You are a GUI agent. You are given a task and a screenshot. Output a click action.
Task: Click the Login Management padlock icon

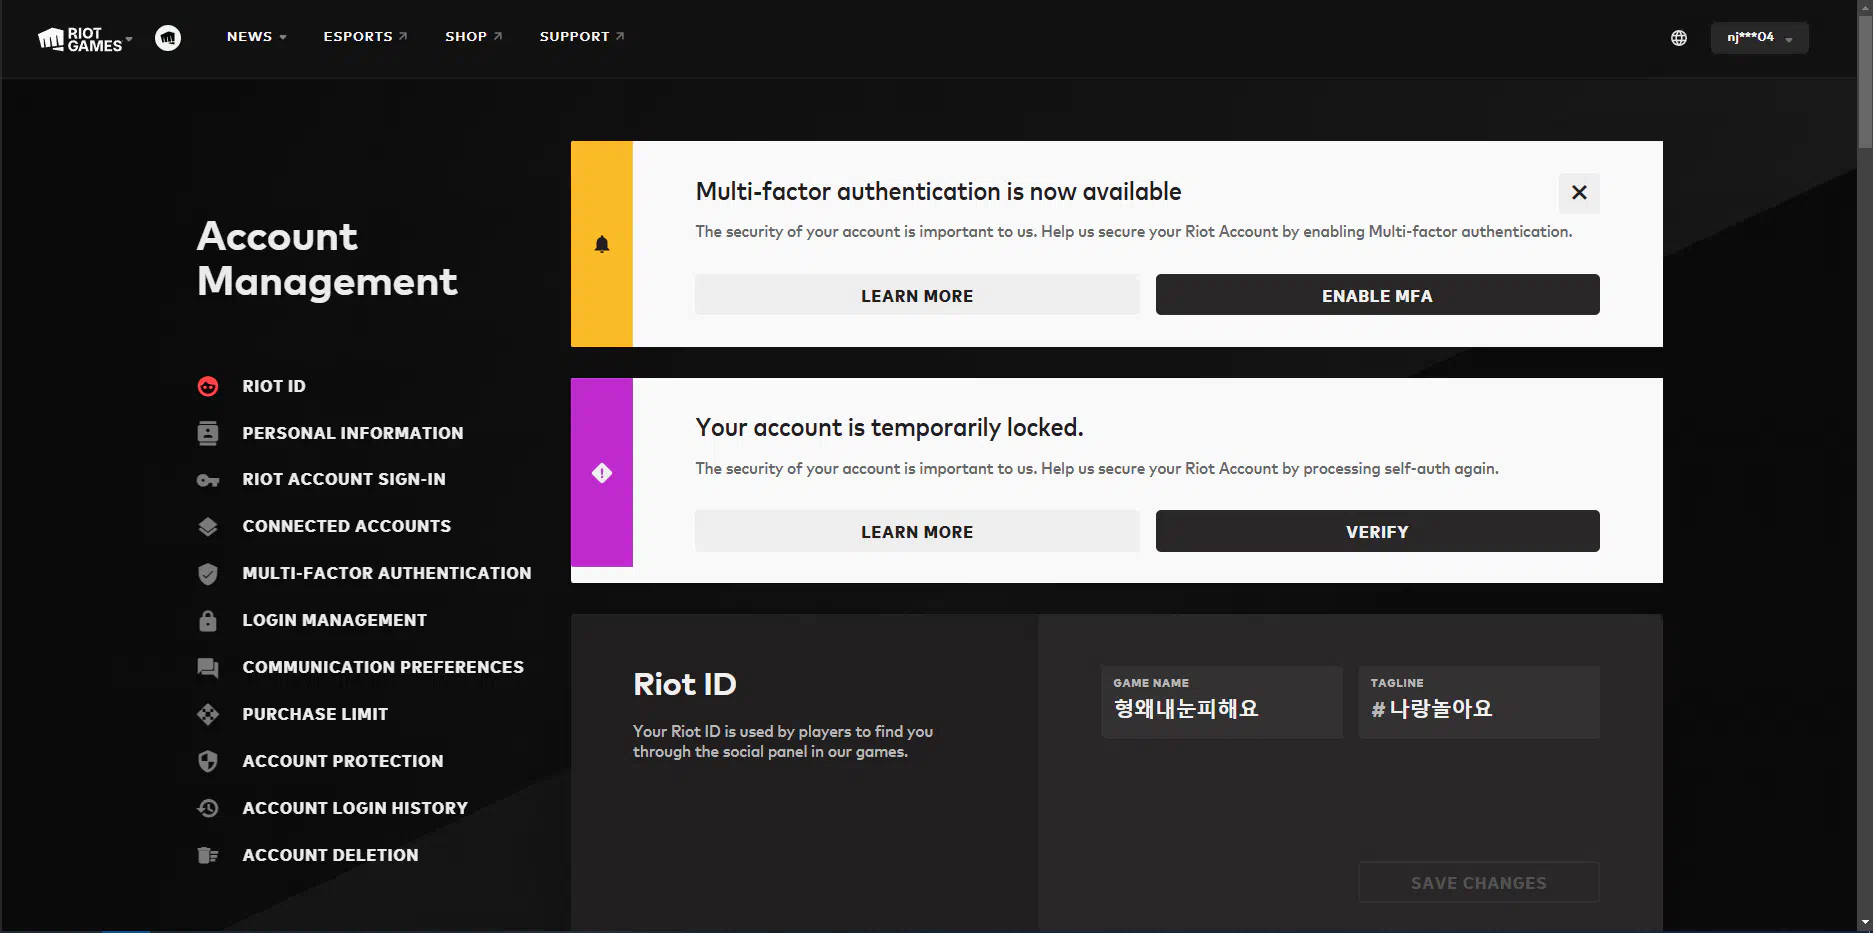tap(208, 620)
